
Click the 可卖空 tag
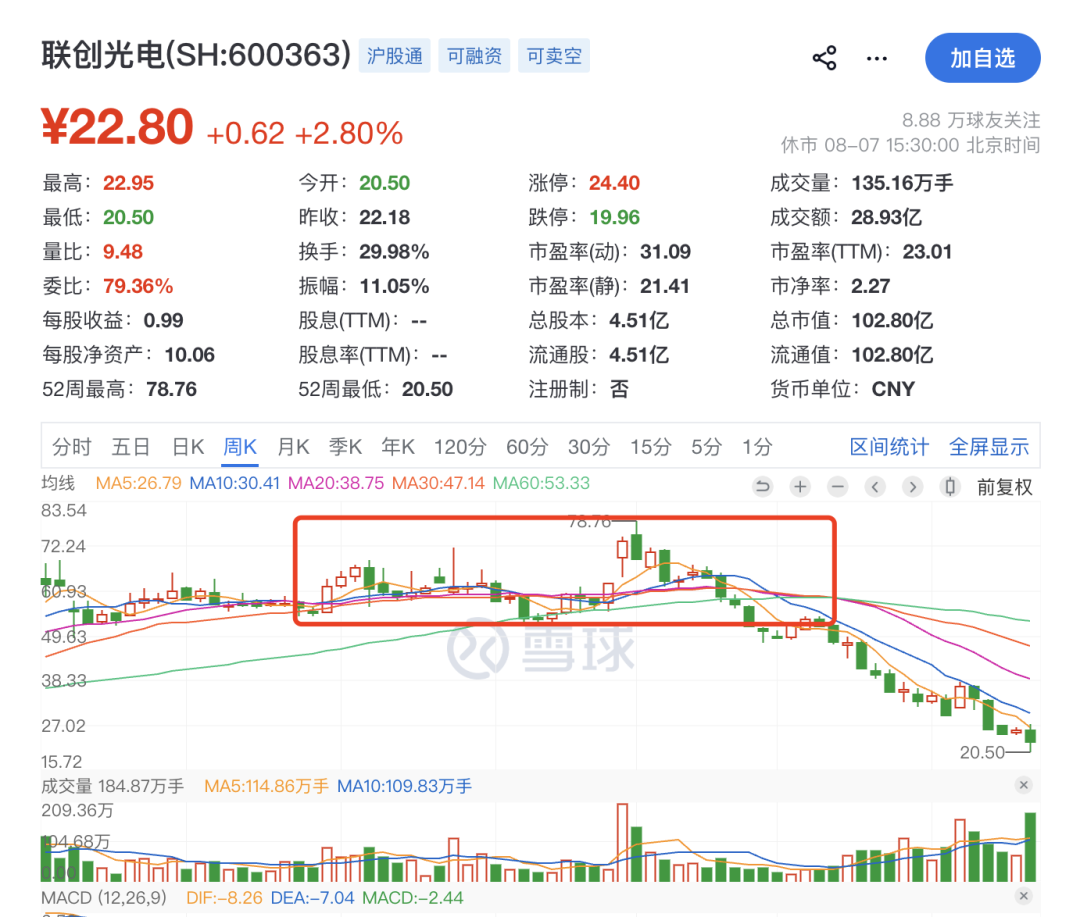tap(554, 56)
